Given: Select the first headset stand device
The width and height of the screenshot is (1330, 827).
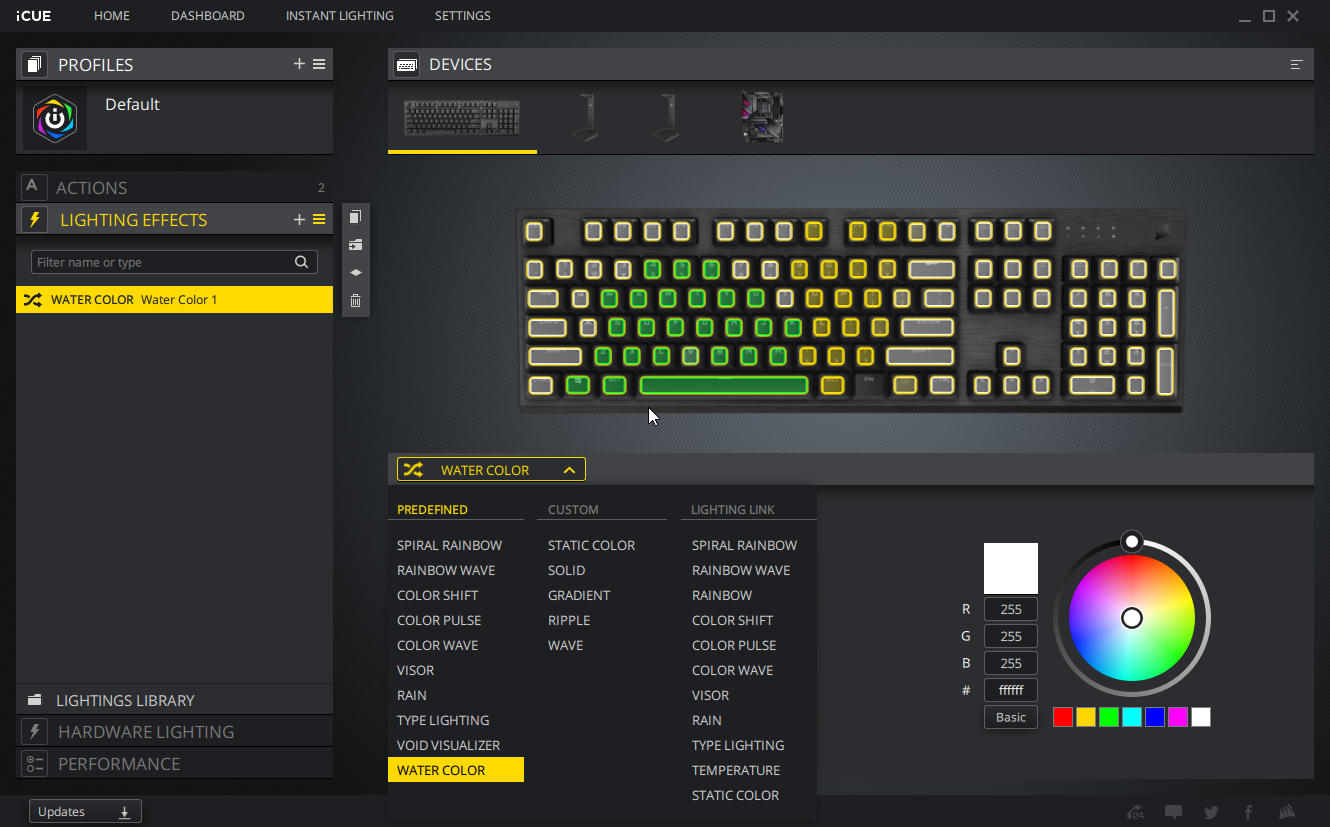Looking at the screenshot, I should click(584, 118).
